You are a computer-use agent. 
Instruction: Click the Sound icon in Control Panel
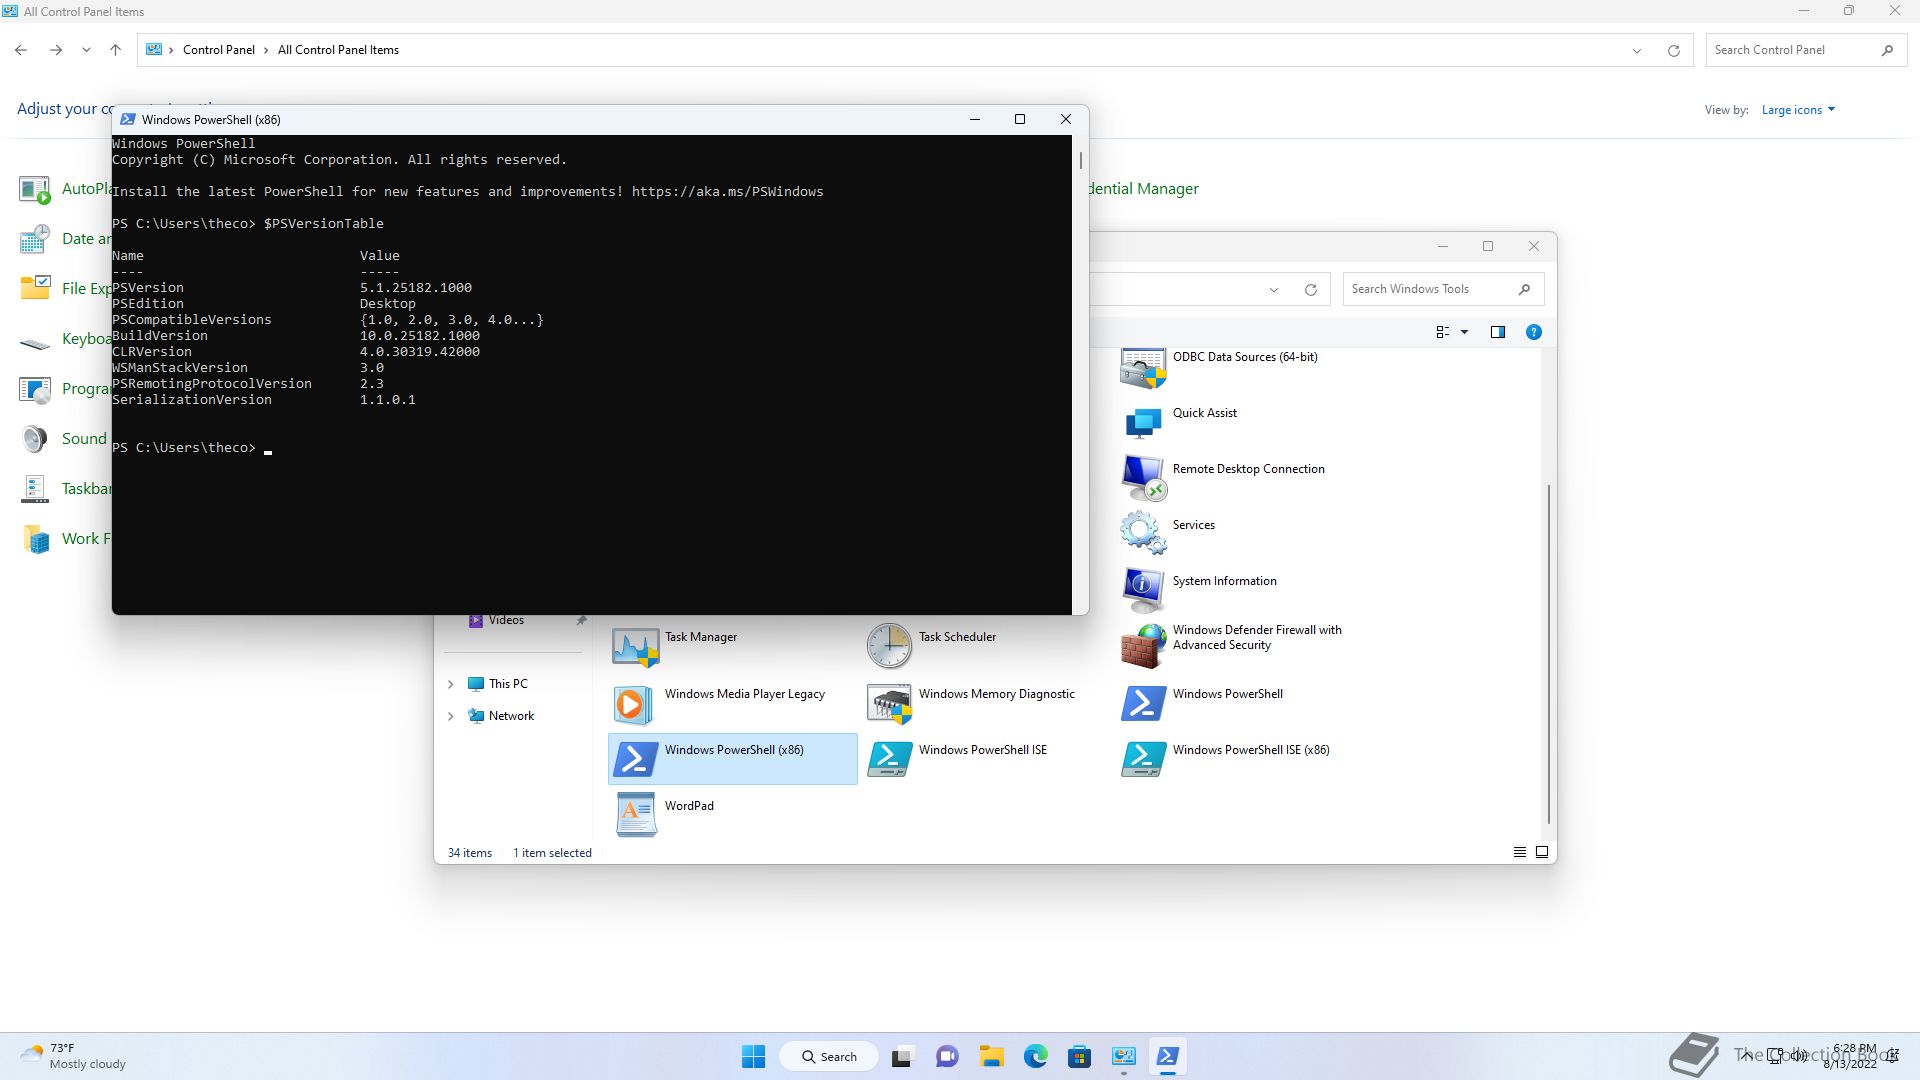(x=35, y=439)
